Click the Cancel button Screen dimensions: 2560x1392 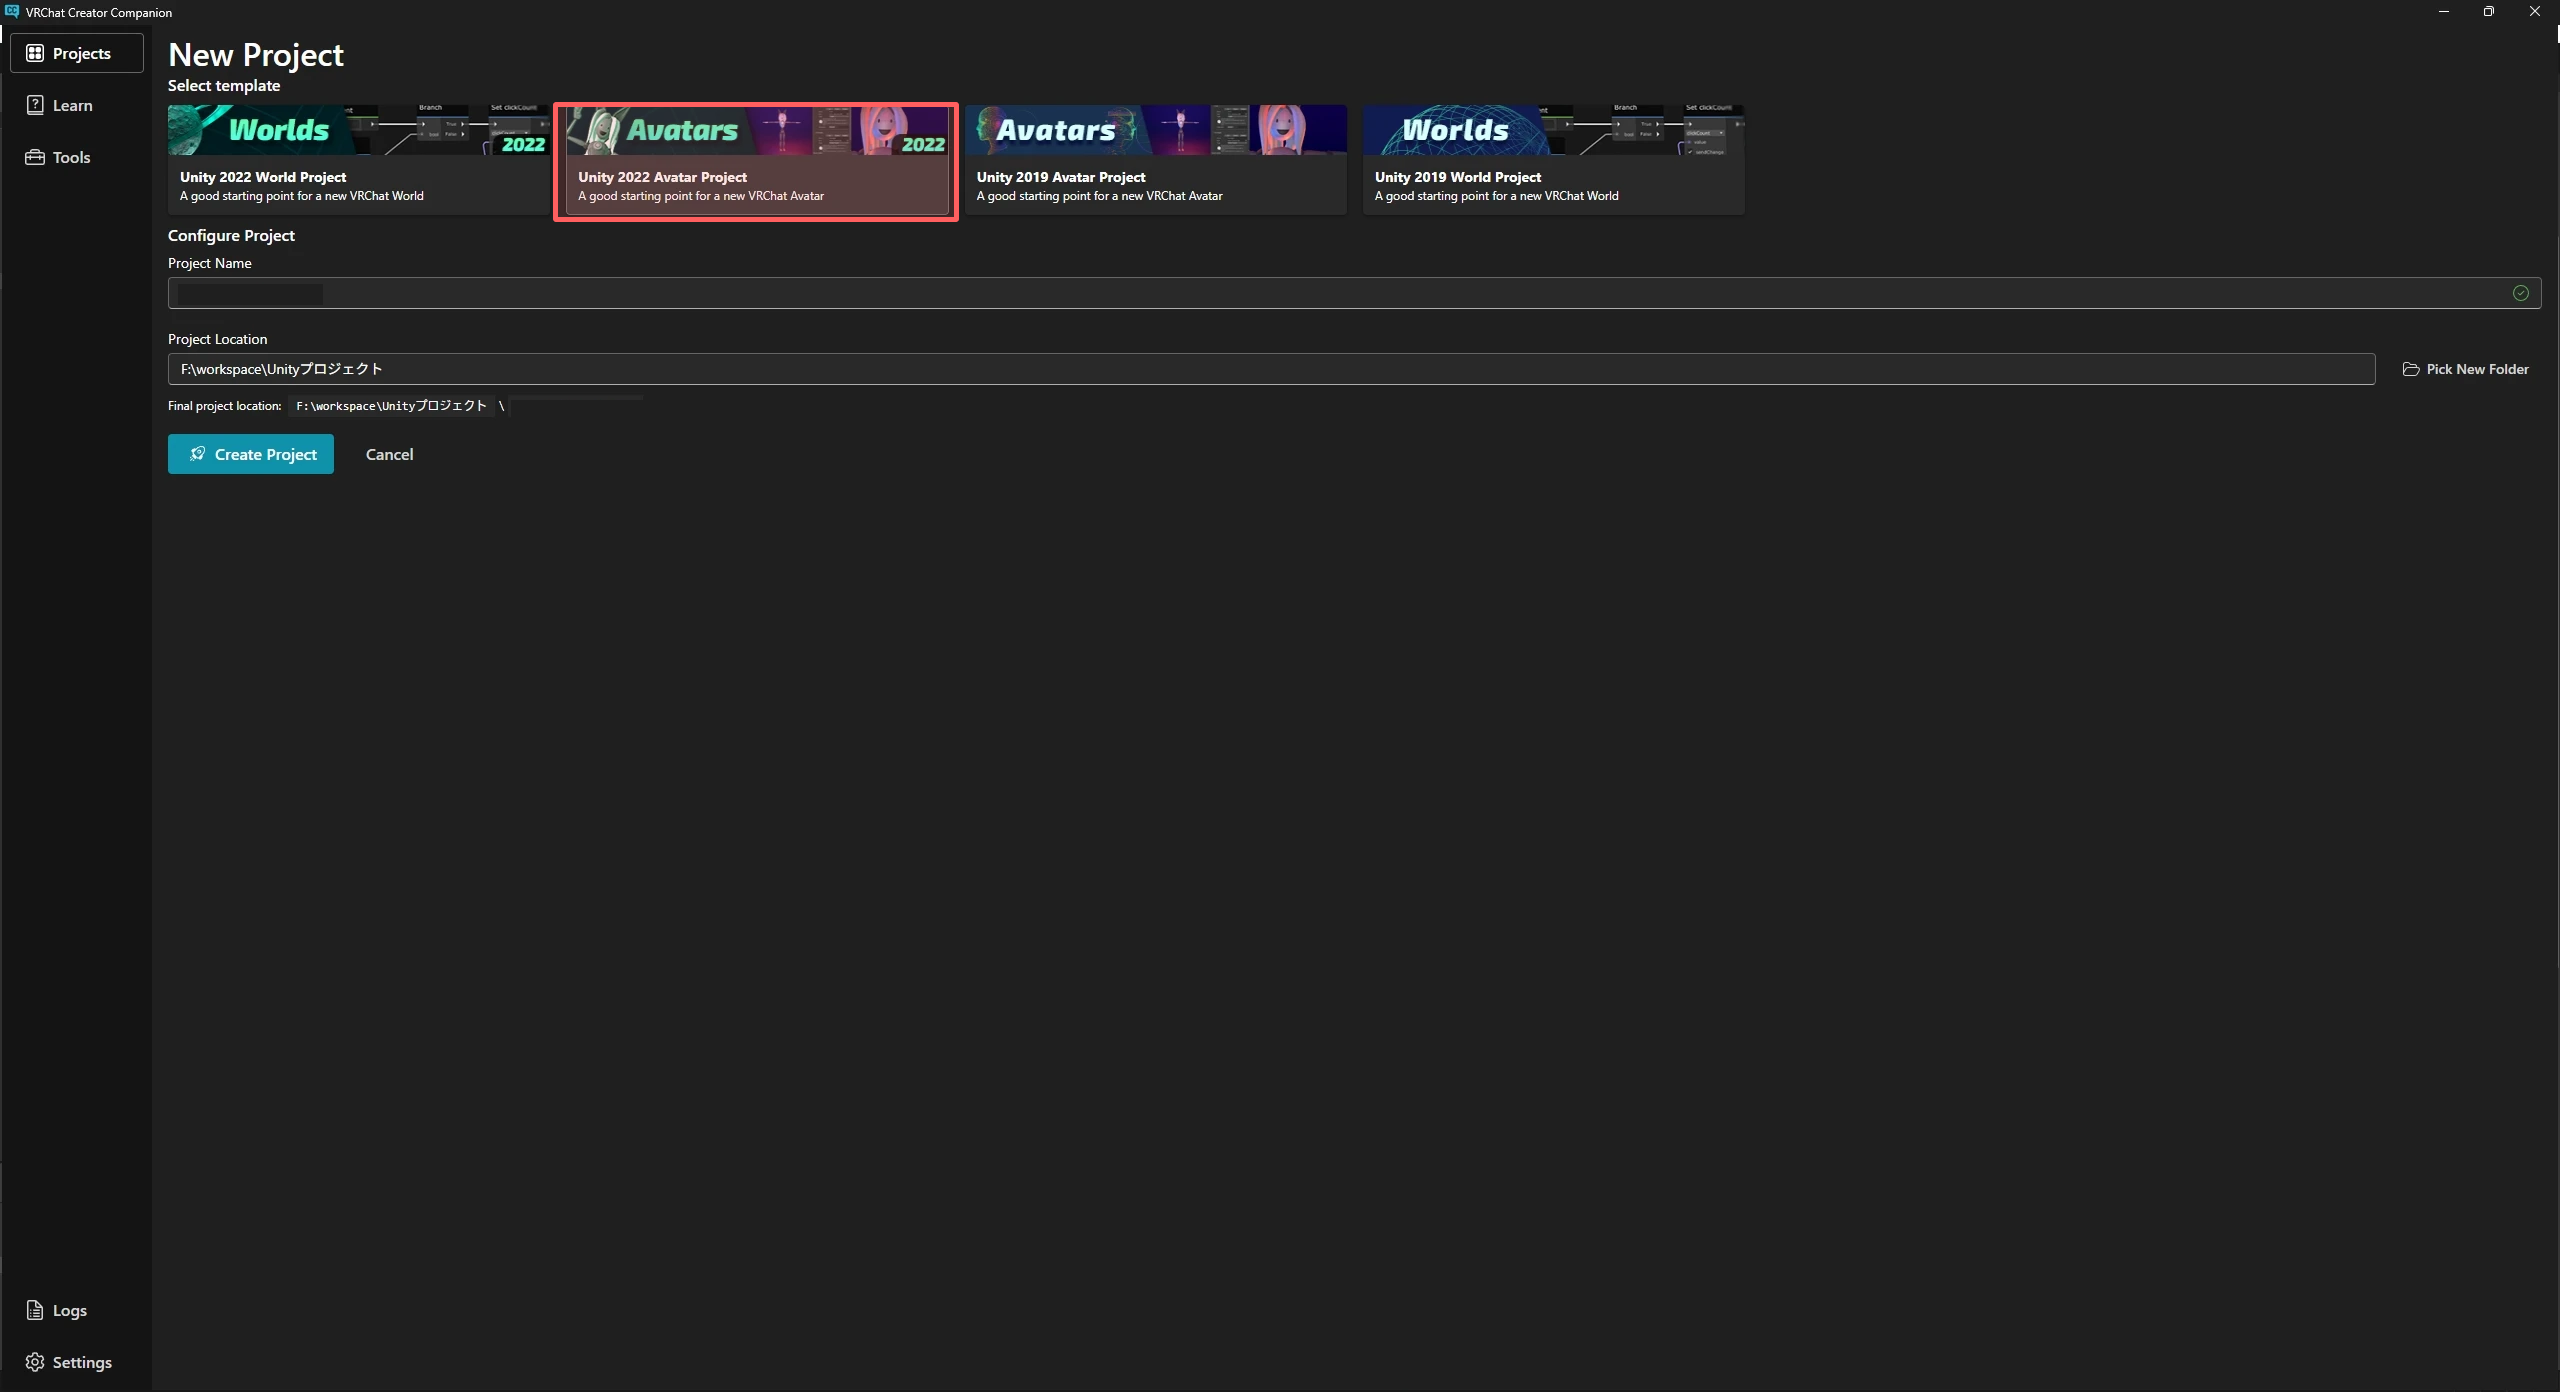389,453
